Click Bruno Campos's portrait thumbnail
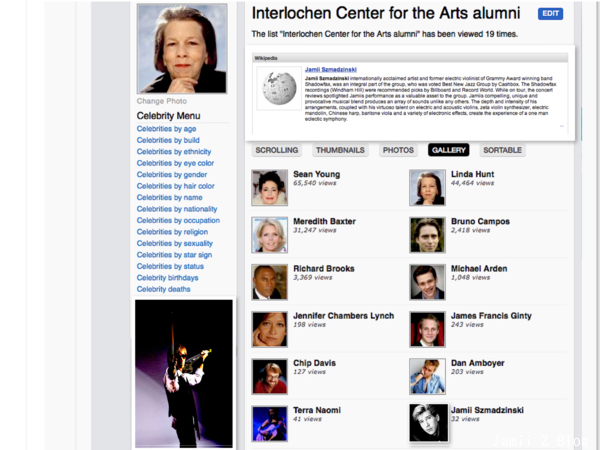 [427, 235]
